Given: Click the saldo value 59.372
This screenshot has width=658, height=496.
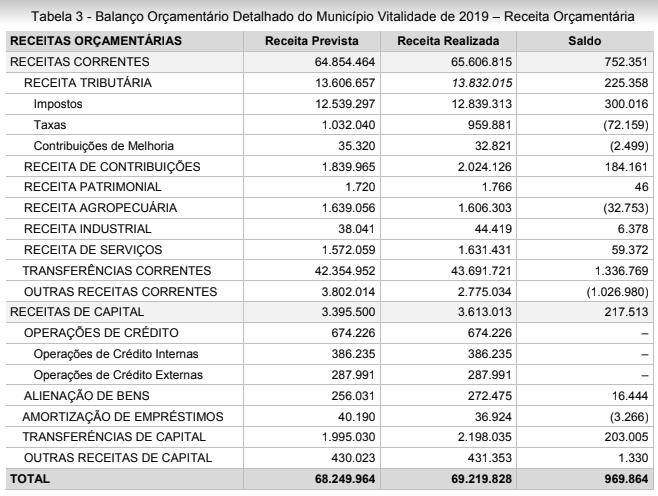Looking at the screenshot, I should tap(630, 250).
